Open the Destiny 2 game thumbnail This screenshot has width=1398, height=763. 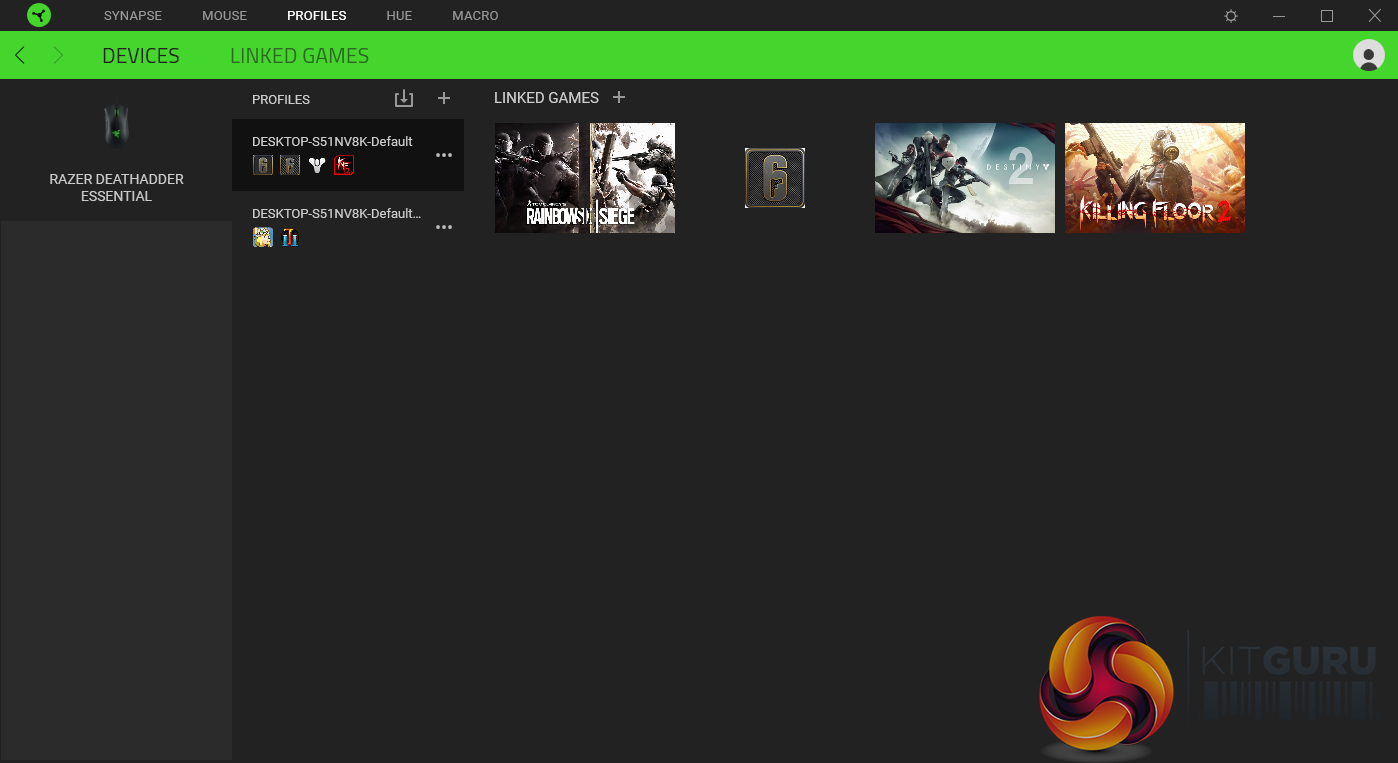965,178
